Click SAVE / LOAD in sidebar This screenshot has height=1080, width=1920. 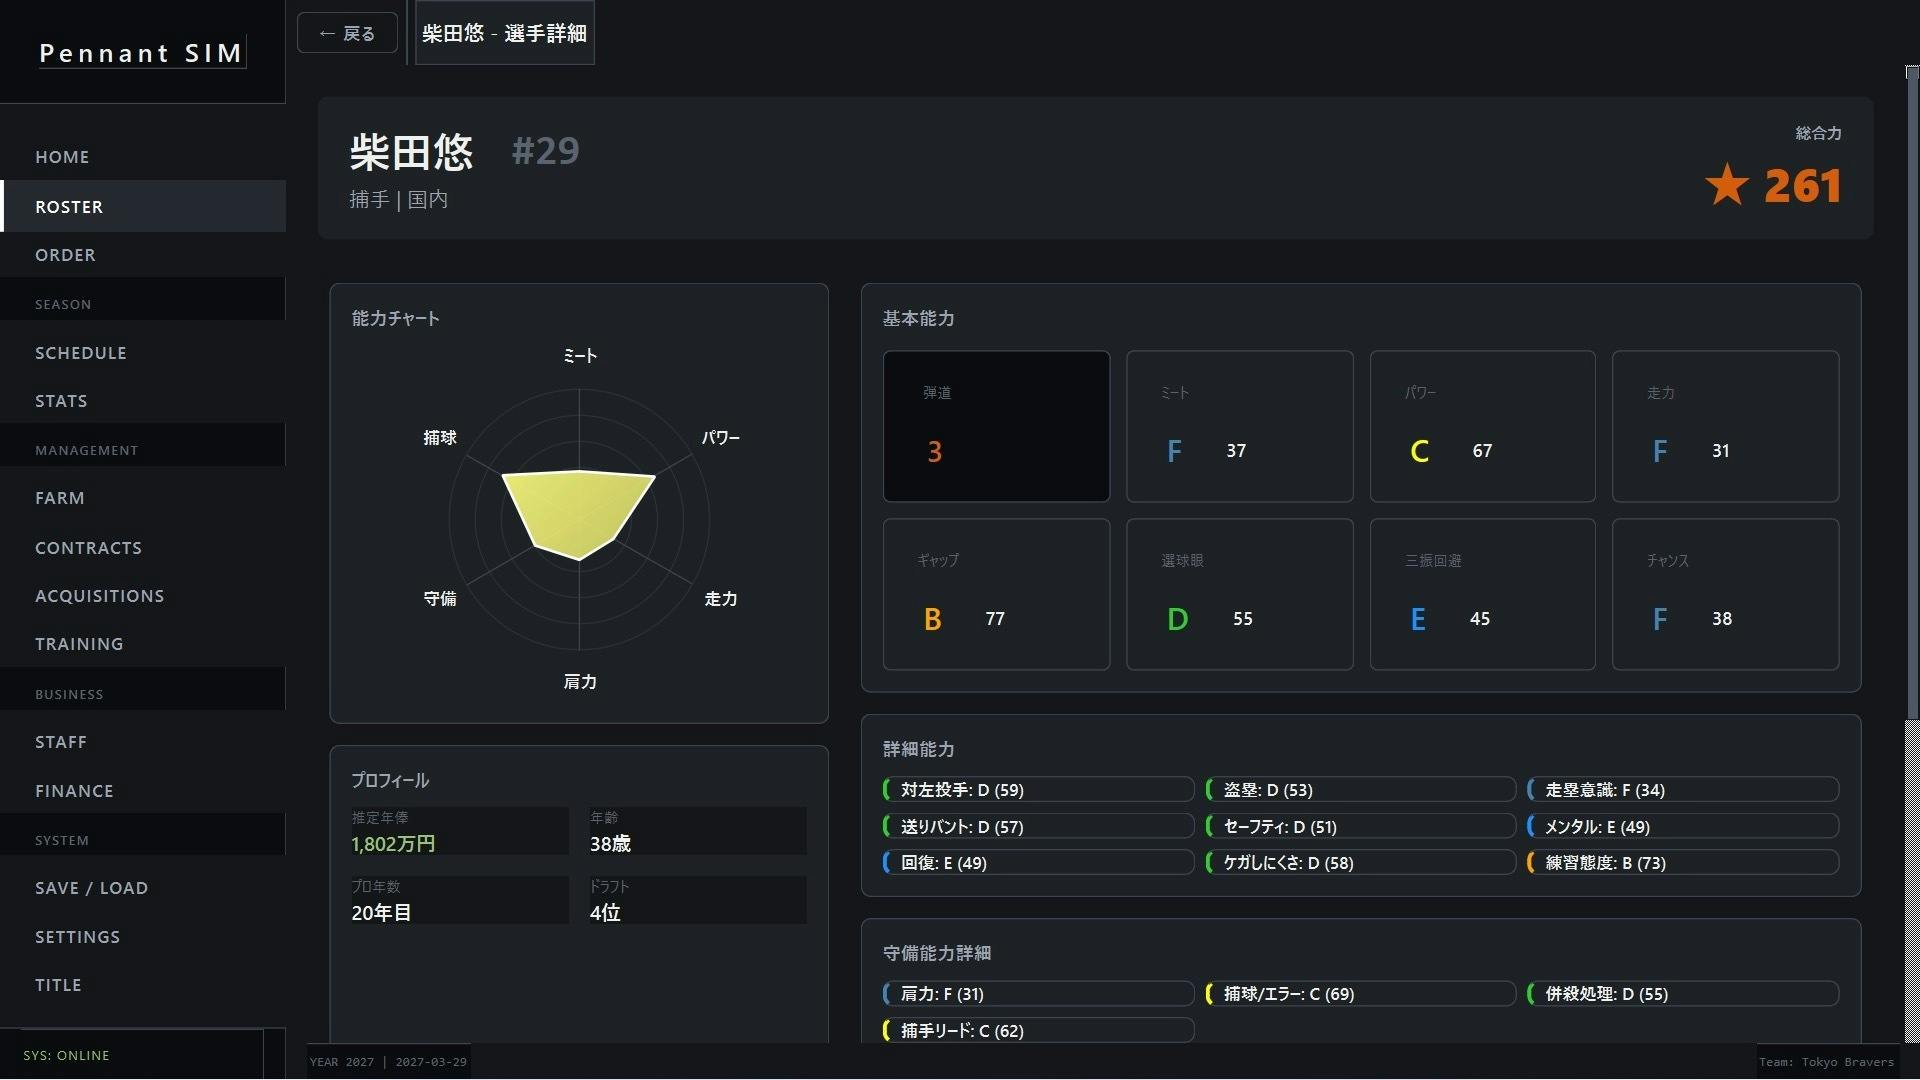pyautogui.click(x=91, y=888)
